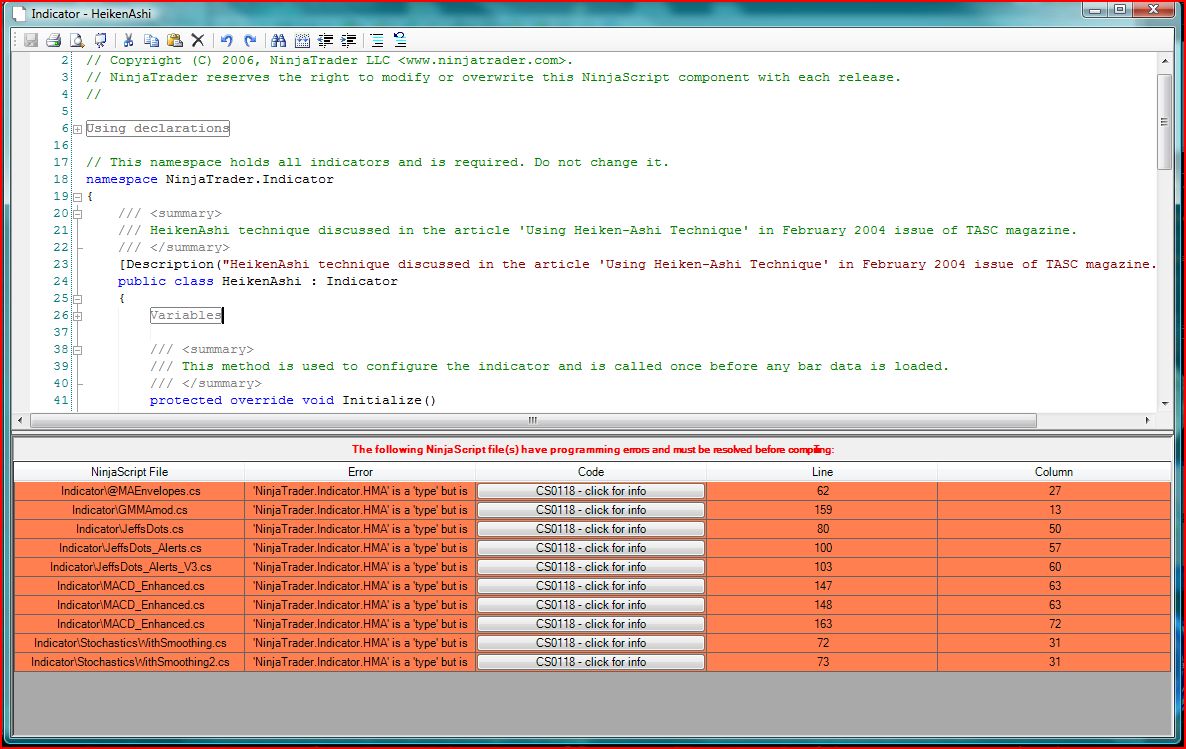Screen dimensions: 1186x749
Task: Click the NinjaScript File column header
Action: coord(129,472)
